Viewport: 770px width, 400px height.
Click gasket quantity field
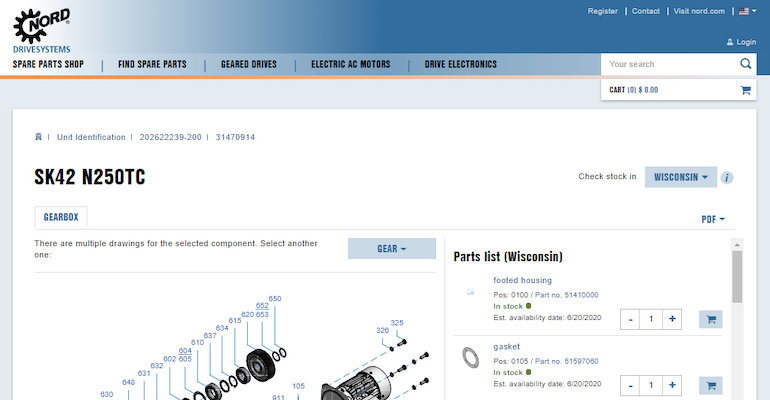[651, 386]
